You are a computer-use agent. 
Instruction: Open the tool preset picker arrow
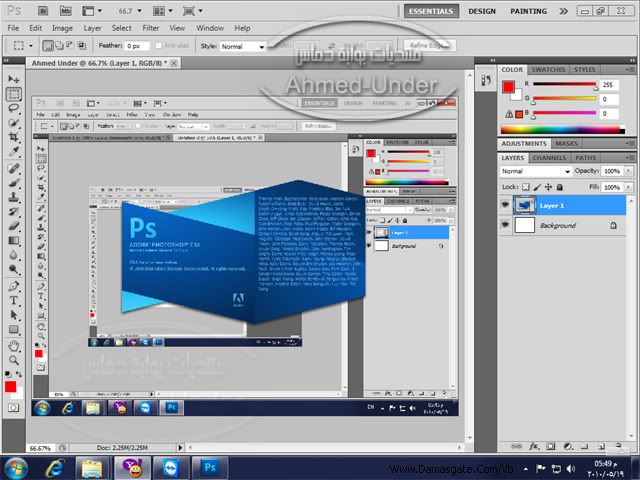coord(31,46)
